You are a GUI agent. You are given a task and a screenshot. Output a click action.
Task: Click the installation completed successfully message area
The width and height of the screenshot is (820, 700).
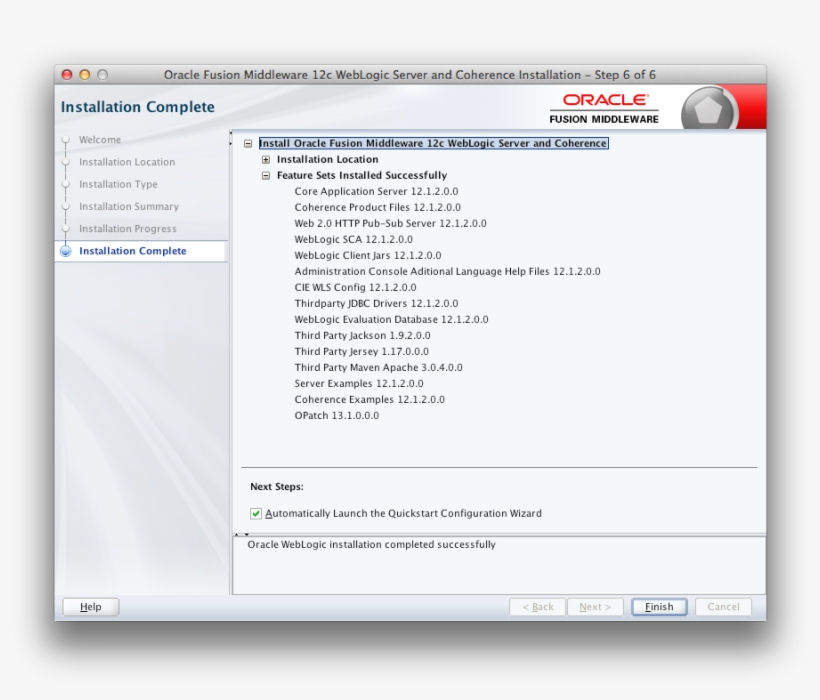pyautogui.click(x=498, y=565)
